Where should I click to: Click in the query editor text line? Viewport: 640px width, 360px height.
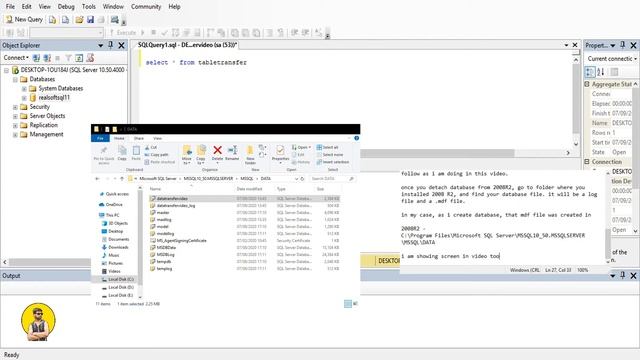(x=196, y=62)
